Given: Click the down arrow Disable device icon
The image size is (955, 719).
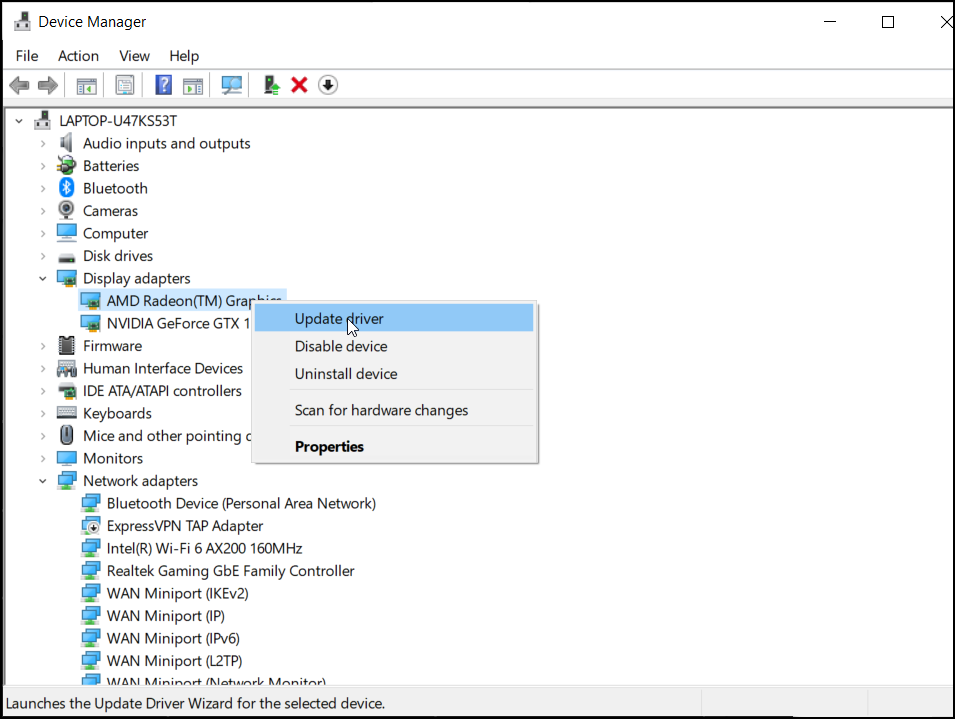Looking at the screenshot, I should [328, 85].
